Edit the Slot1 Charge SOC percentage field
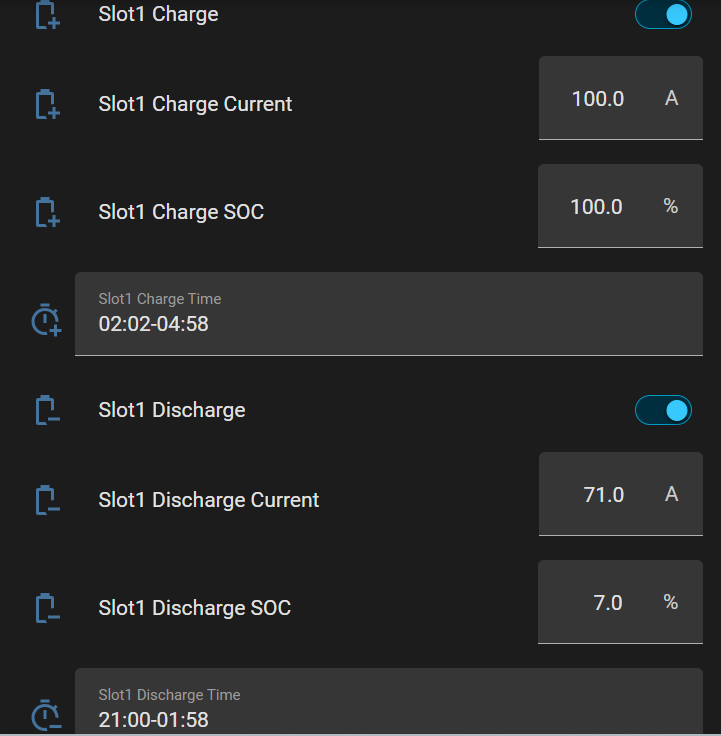 pos(620,206)
